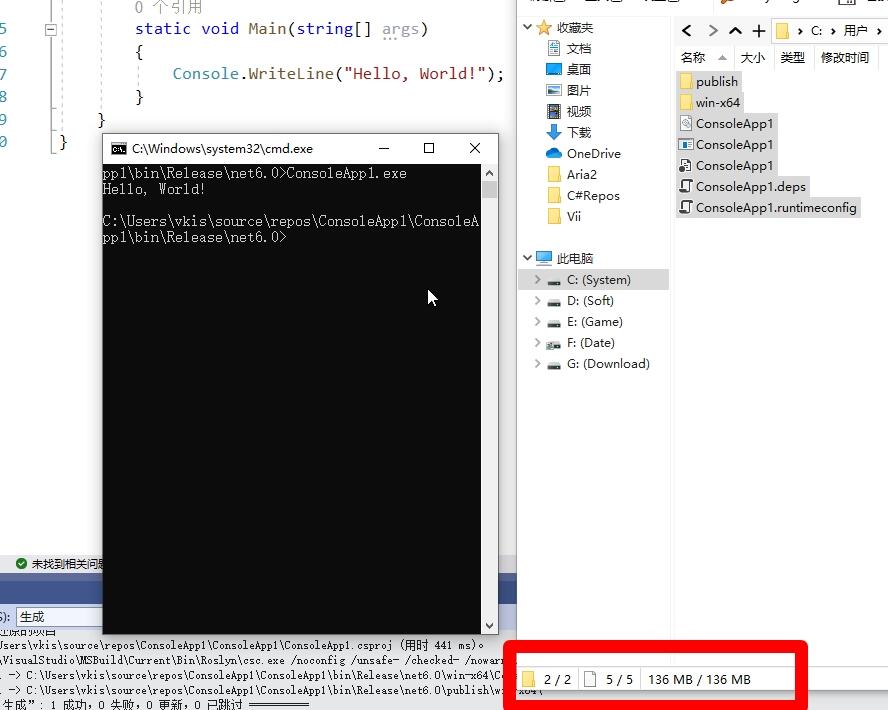Click the plus icon beside navigation arrows
The image size is (888, 710).
click(x=759, y=31)
